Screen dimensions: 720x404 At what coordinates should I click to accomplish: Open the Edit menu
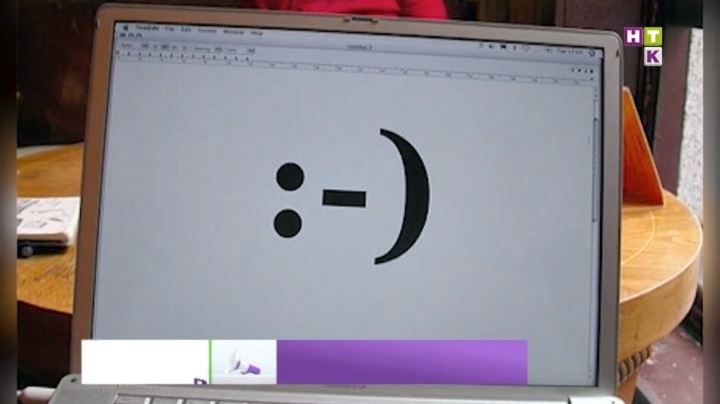click(186, 31)
